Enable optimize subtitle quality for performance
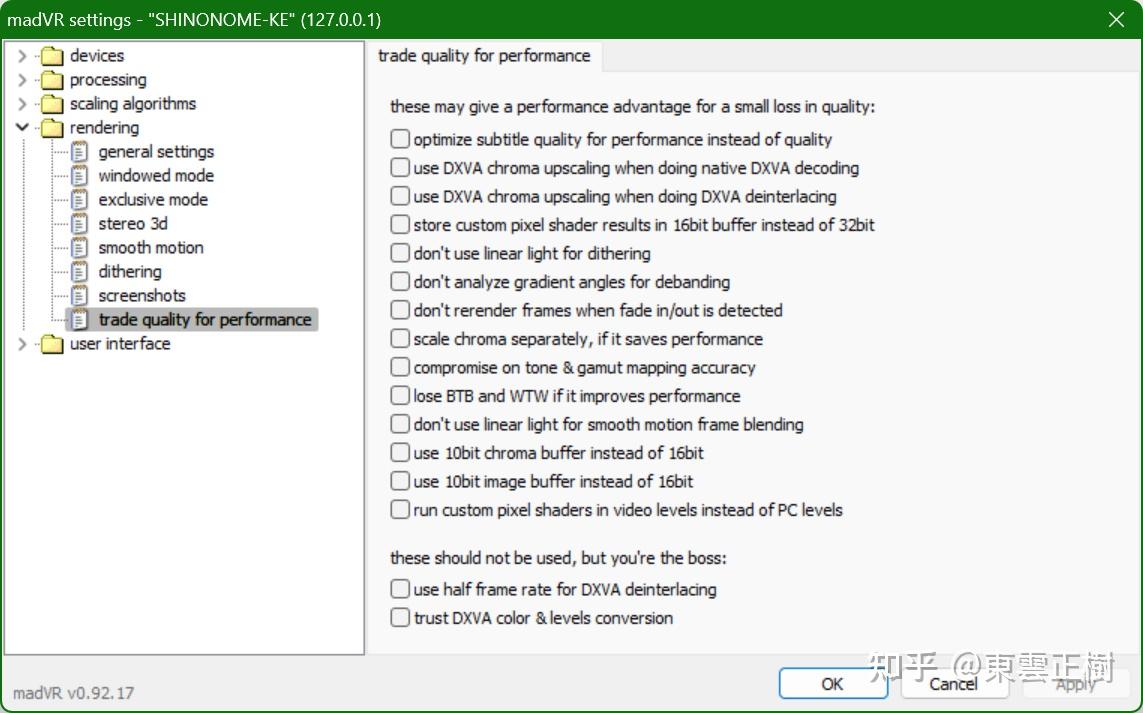Image resolution: width=1143 pixels, height=713 pixels. coord(399,139)
